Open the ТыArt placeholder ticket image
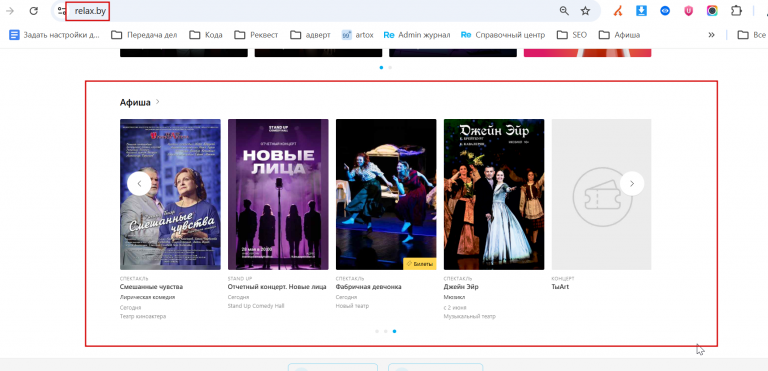Viewport: 768px width, 371px height. point(601,194)
